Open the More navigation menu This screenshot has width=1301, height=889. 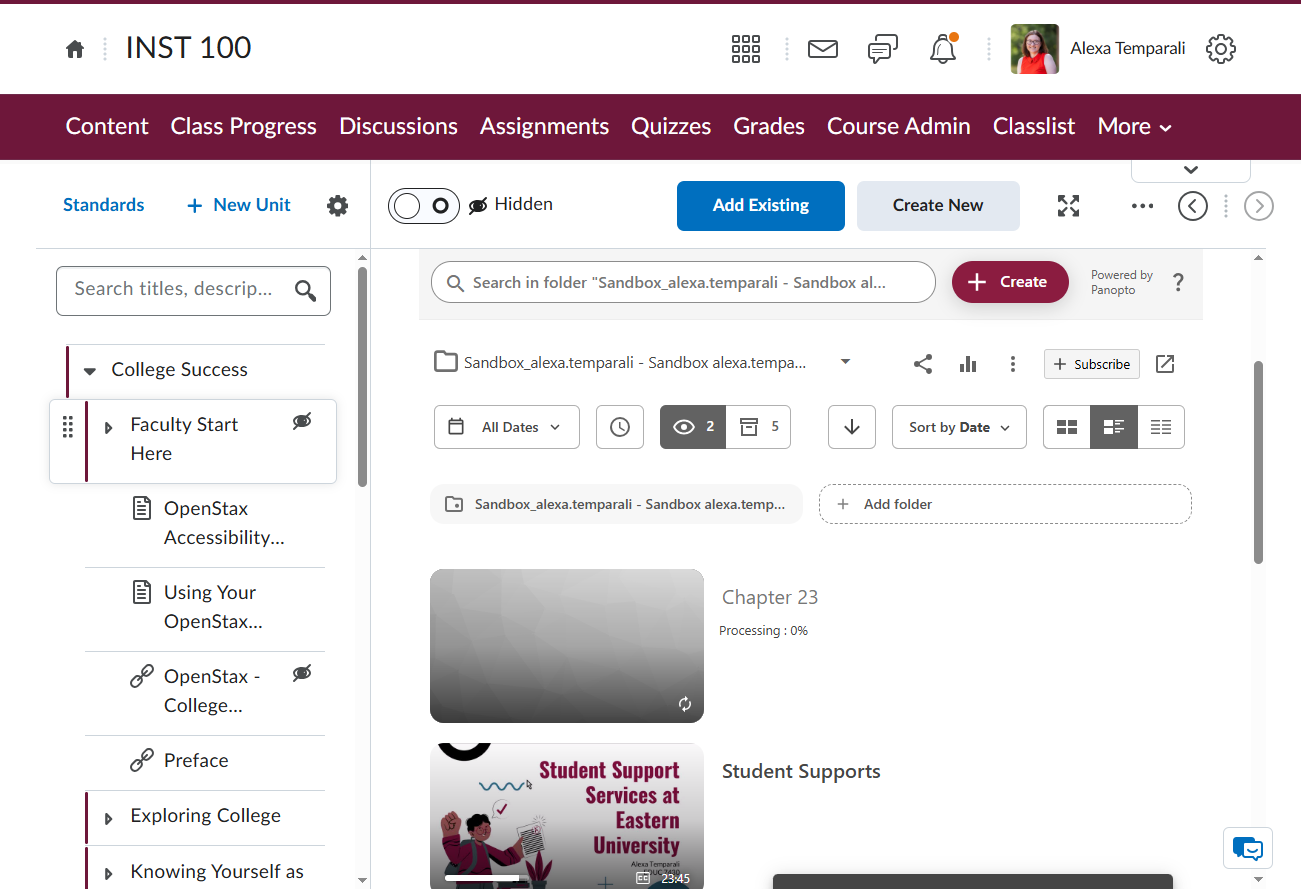[x=1135, y=127]
